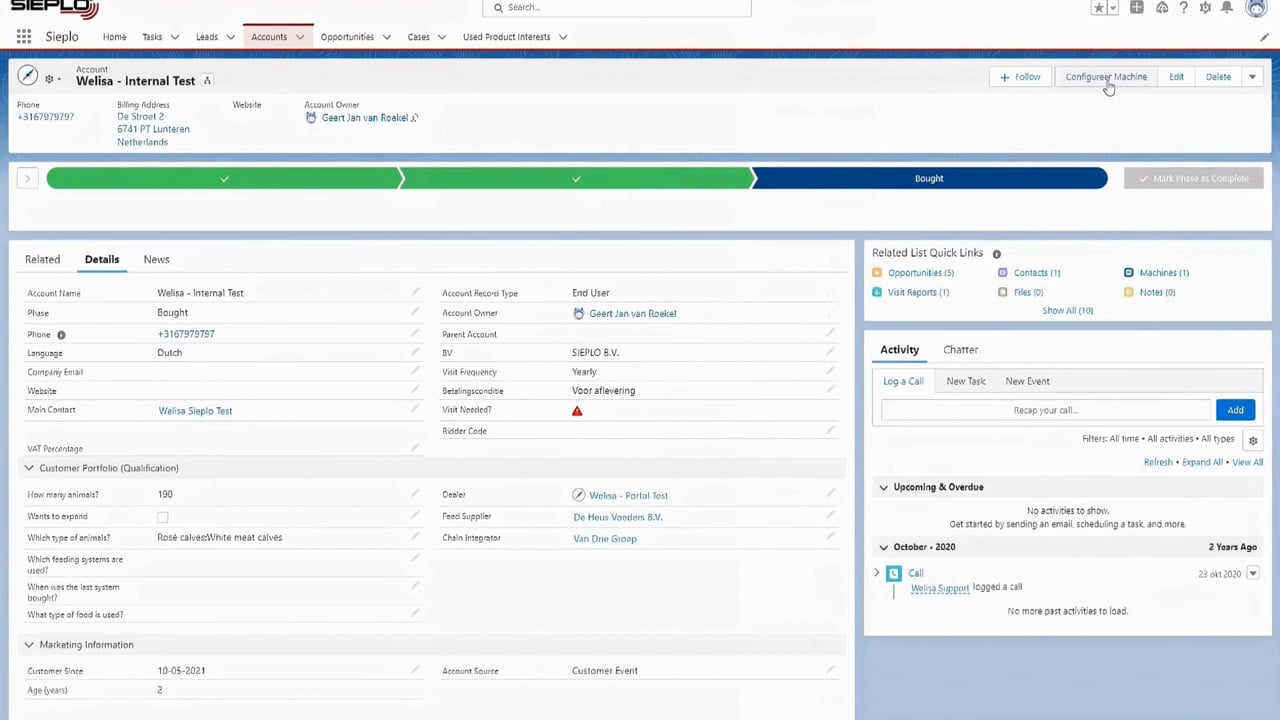Expand the logged Call activity item
This screenshot has width=1280, height=720.
tap(877, 573)
